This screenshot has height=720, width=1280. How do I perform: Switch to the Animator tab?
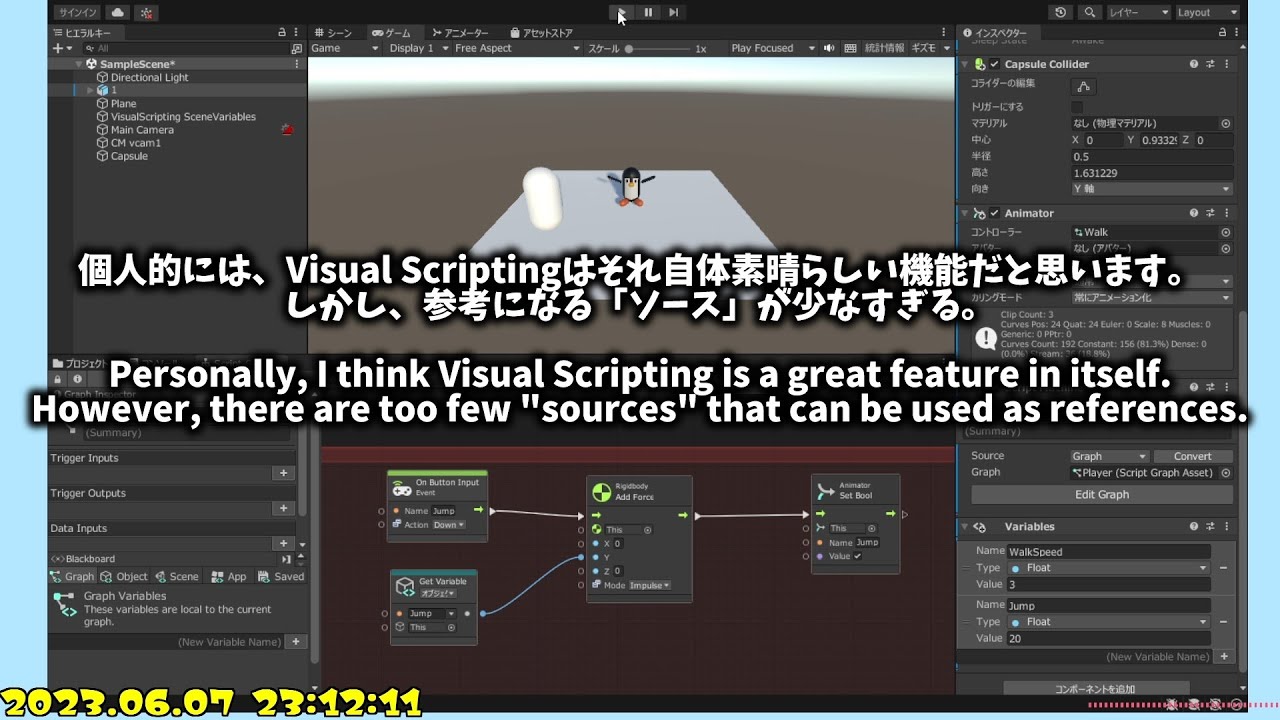click(460, 33)
